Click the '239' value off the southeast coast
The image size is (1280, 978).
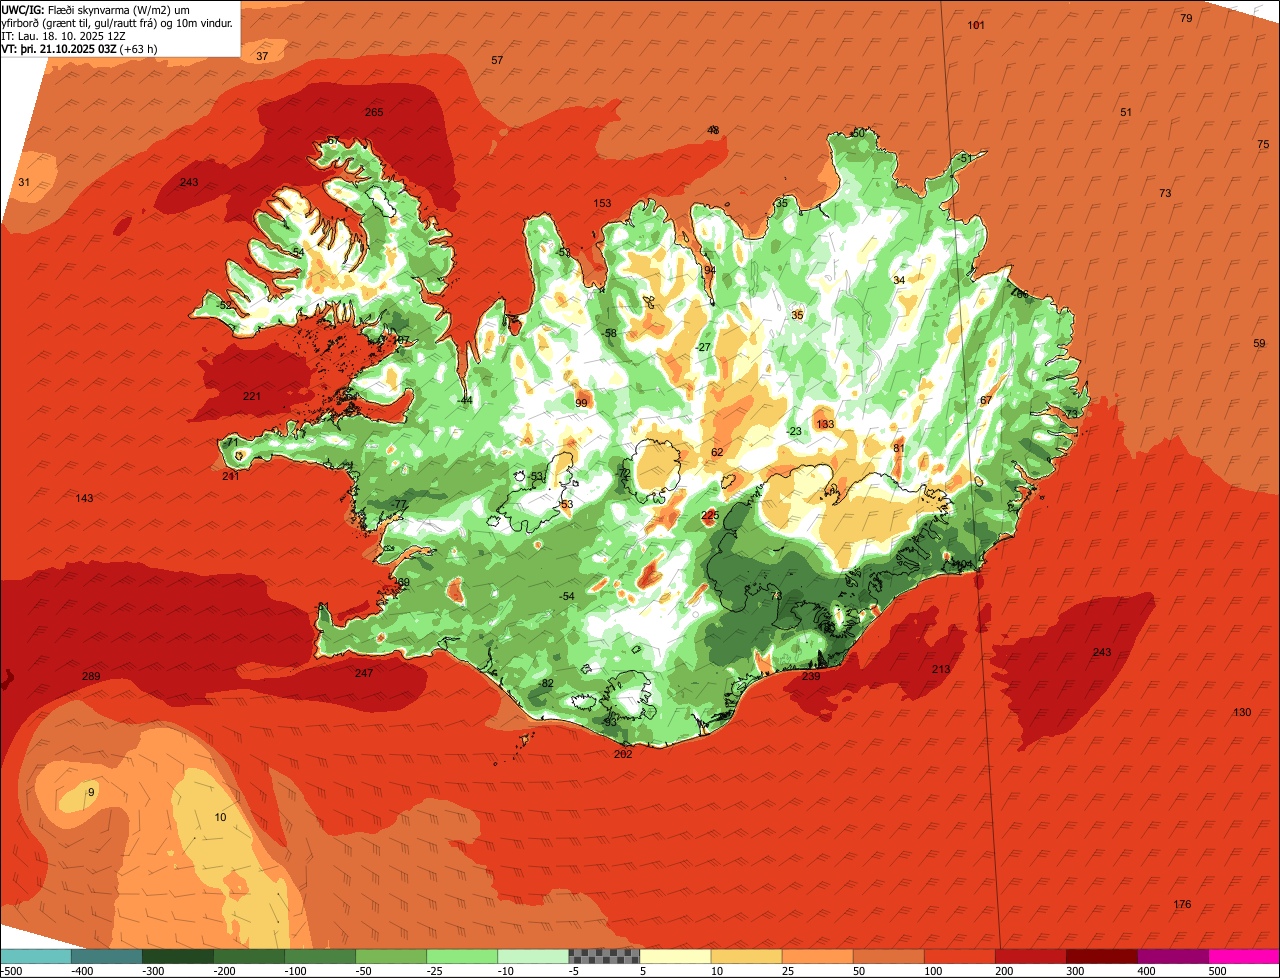811,677
